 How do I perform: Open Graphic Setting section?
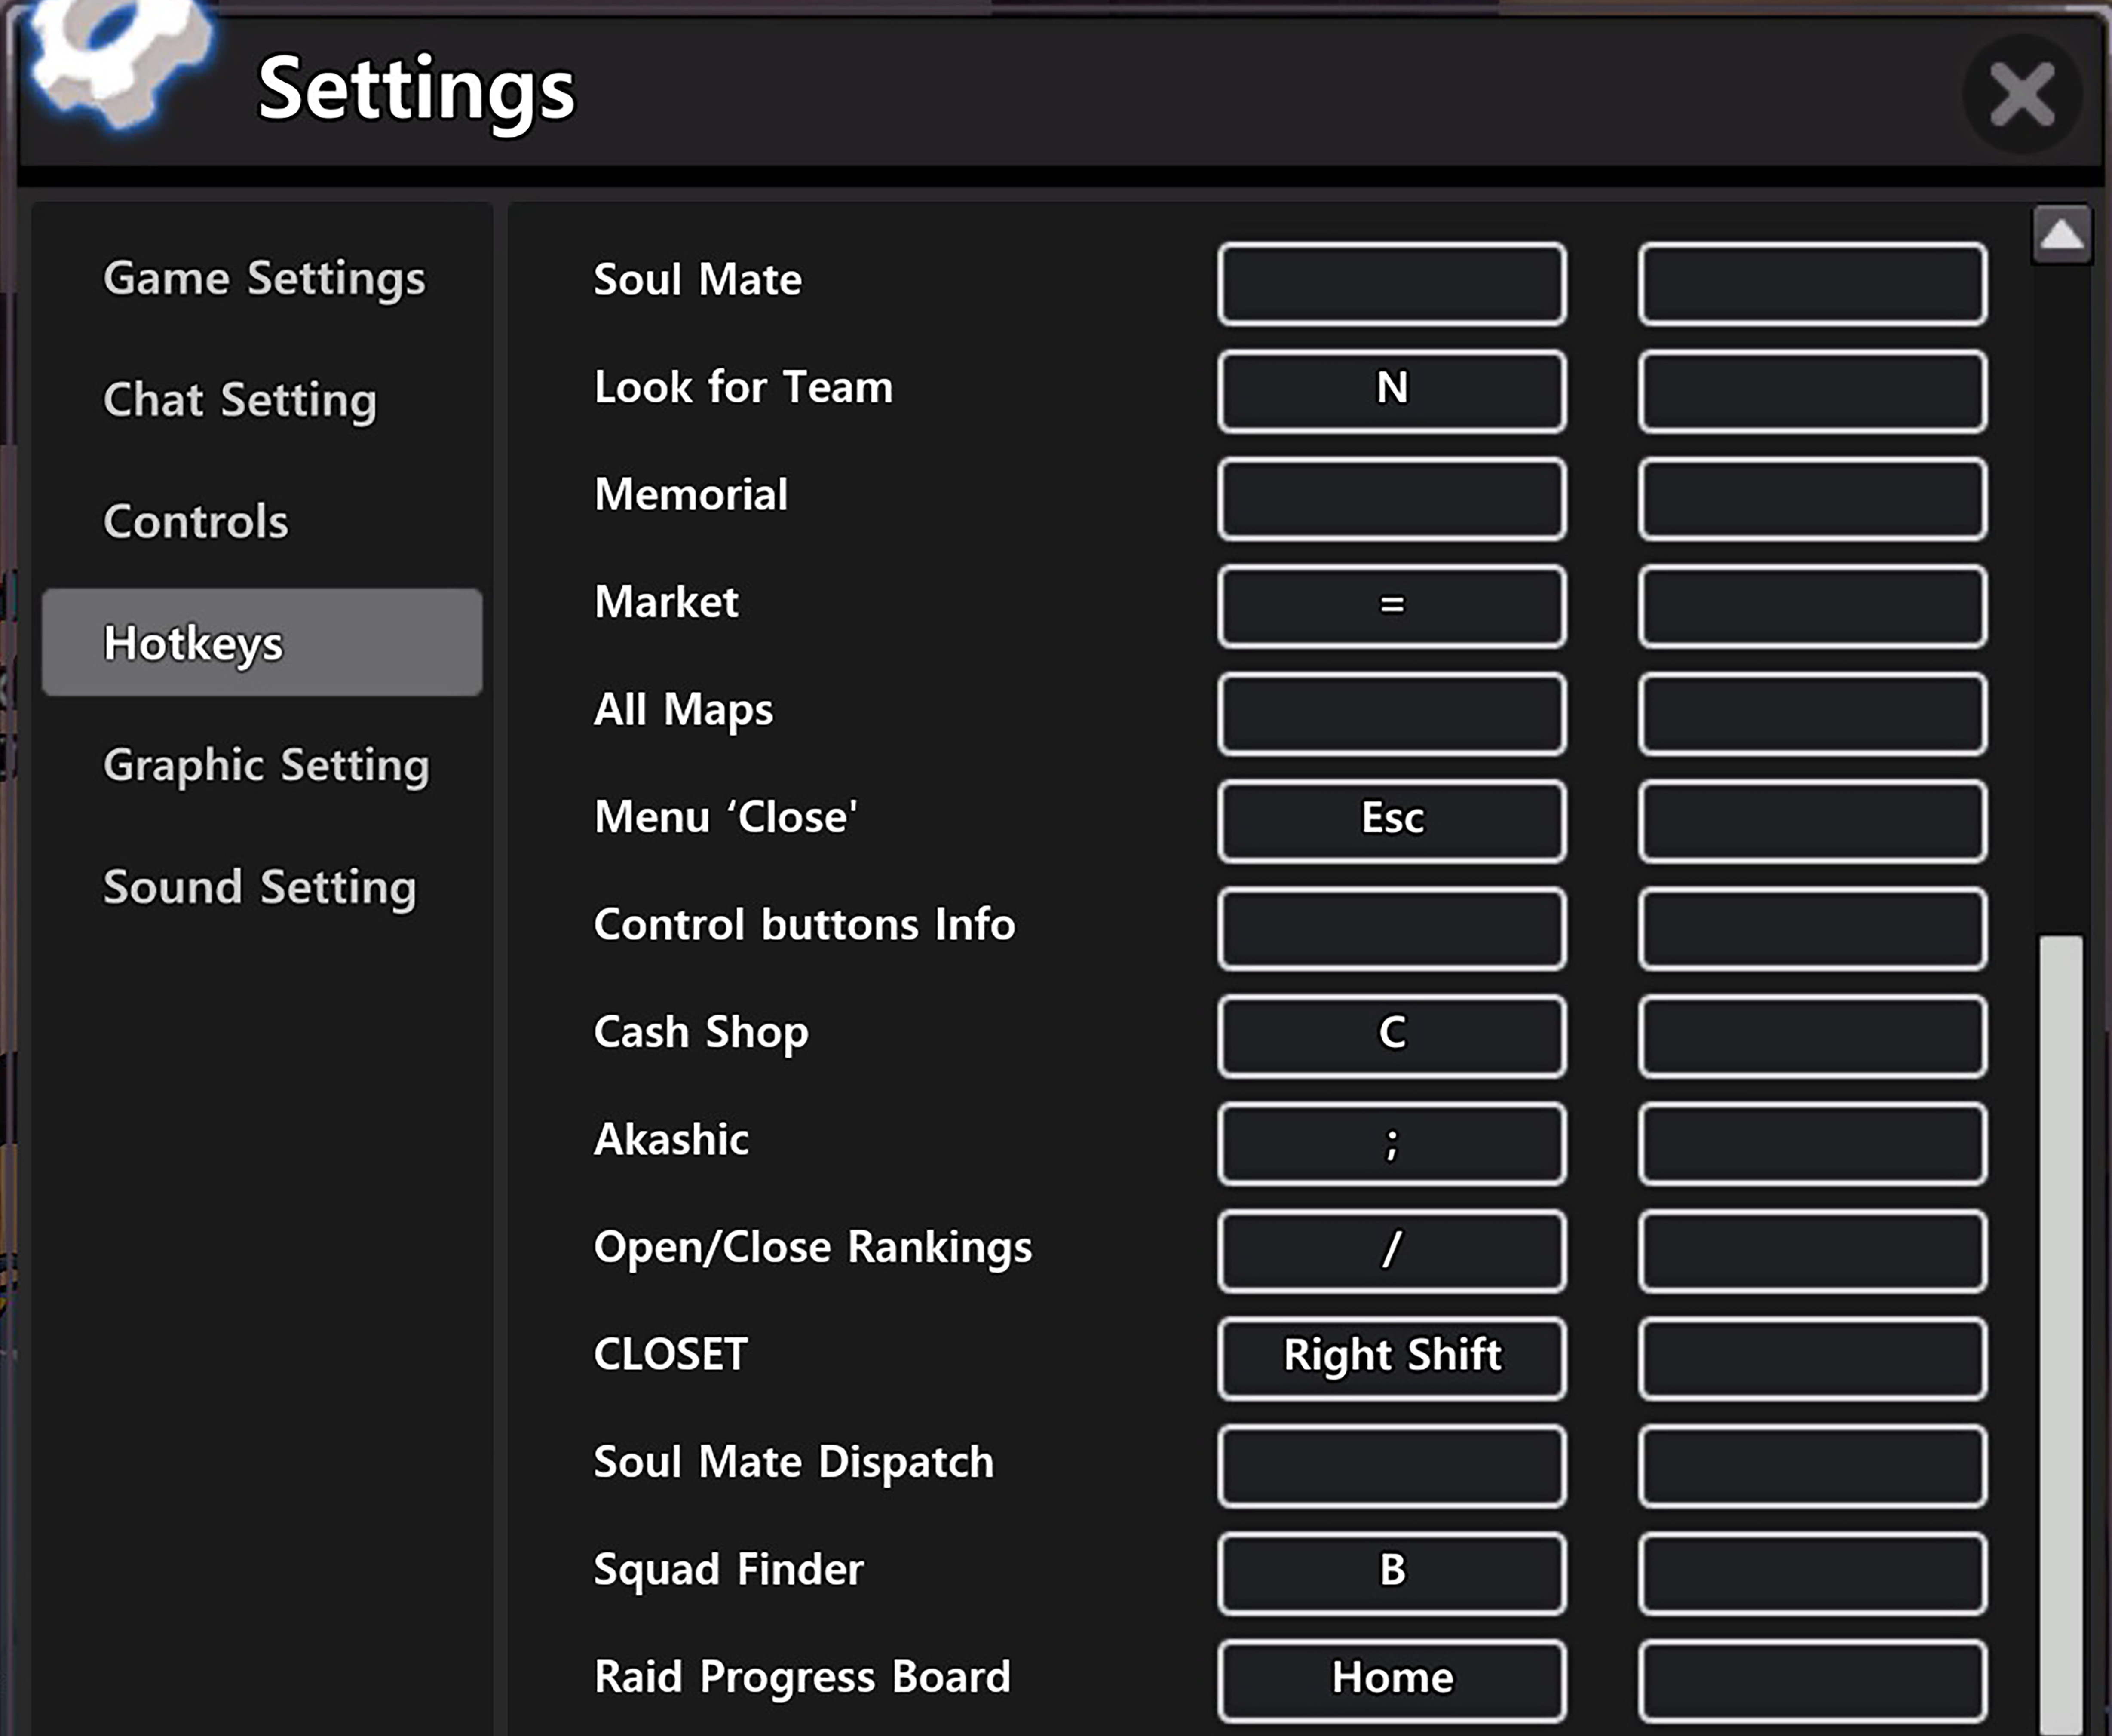click(x=266, y=765)
